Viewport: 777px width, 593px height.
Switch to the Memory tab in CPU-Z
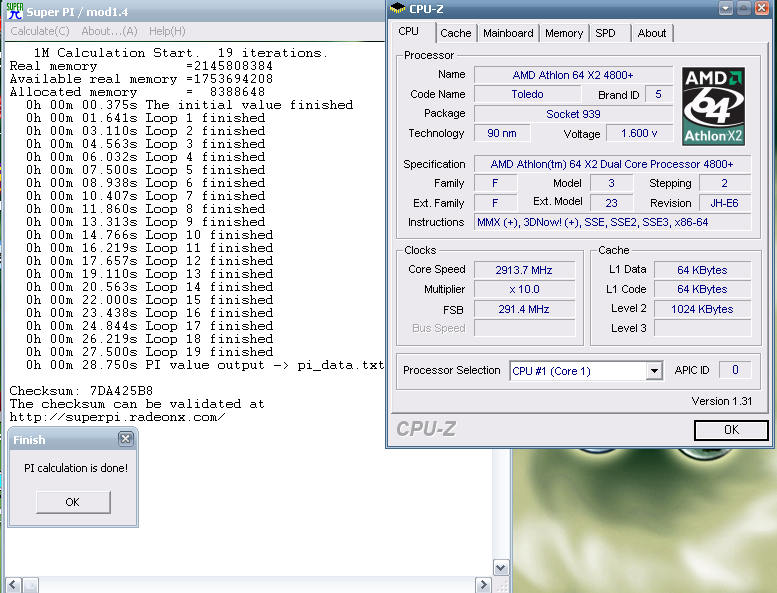pos(564,33)
